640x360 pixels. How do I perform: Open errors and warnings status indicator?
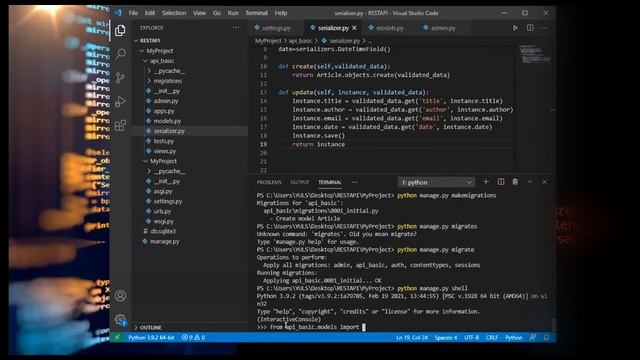(193, 338)
